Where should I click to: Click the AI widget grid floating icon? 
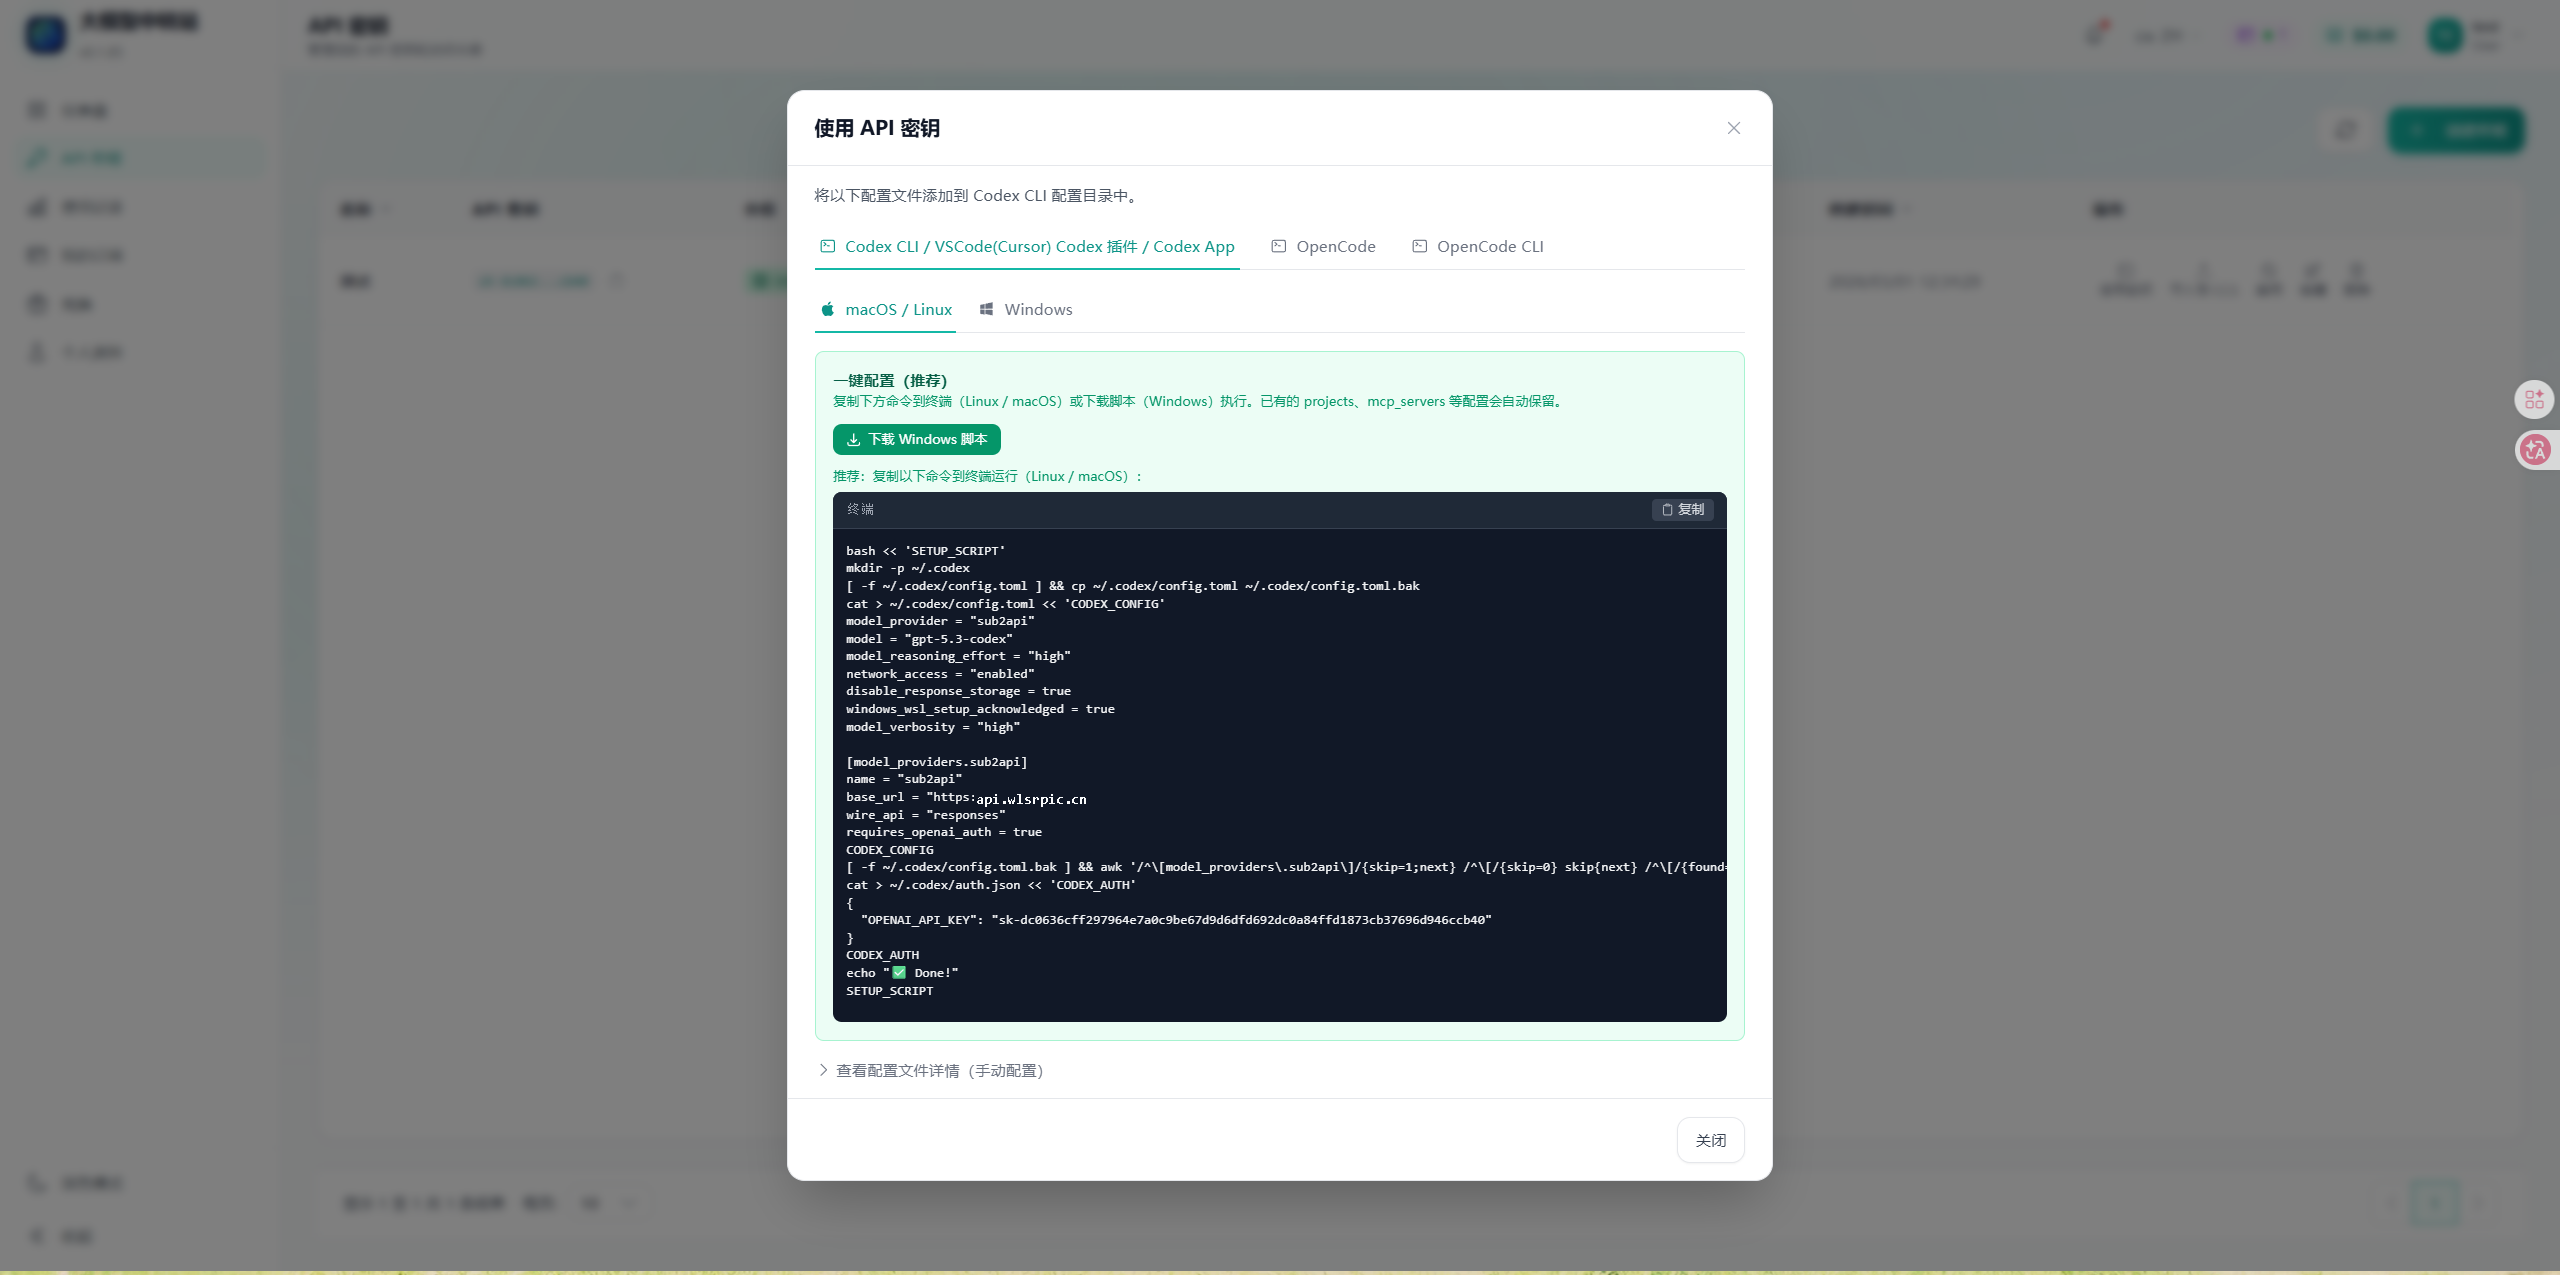[x=2534, y=400]
